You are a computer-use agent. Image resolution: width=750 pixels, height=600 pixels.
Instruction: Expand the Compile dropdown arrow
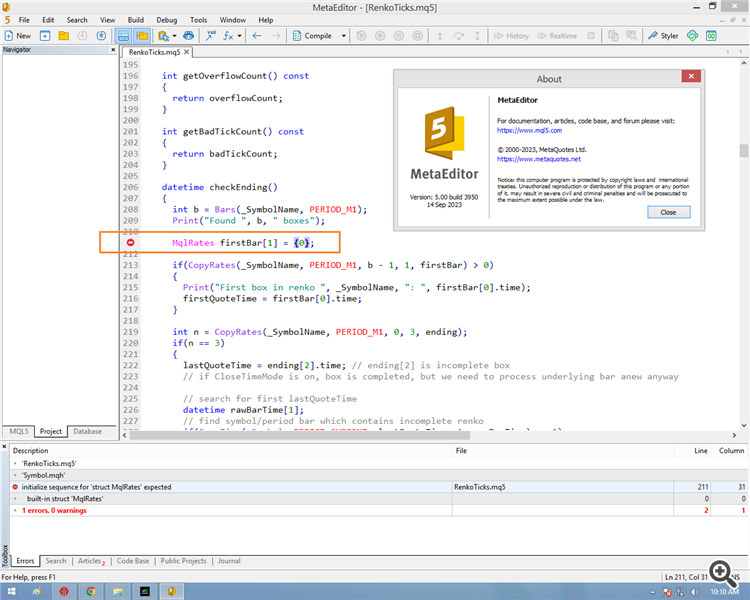point(343,36)
